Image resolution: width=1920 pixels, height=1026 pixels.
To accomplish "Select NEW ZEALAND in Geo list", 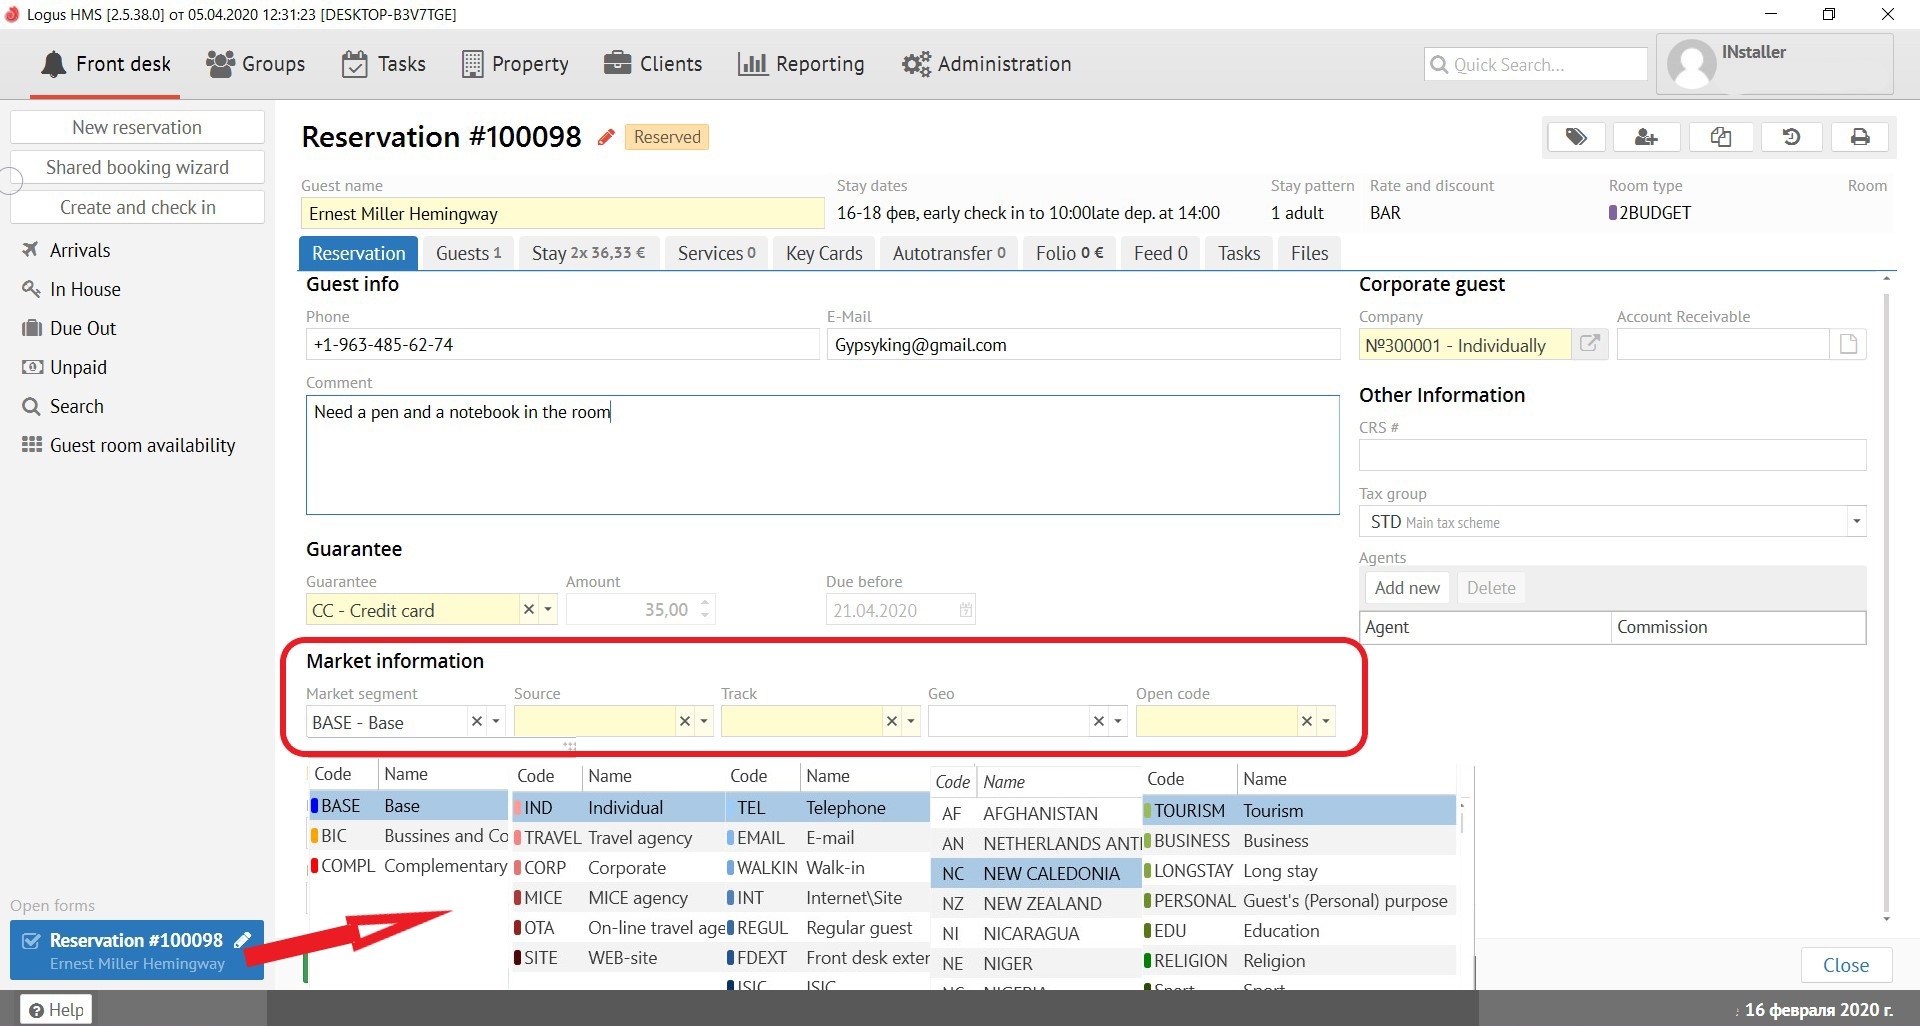I will pyautogui.click(x=1041, y=903).
